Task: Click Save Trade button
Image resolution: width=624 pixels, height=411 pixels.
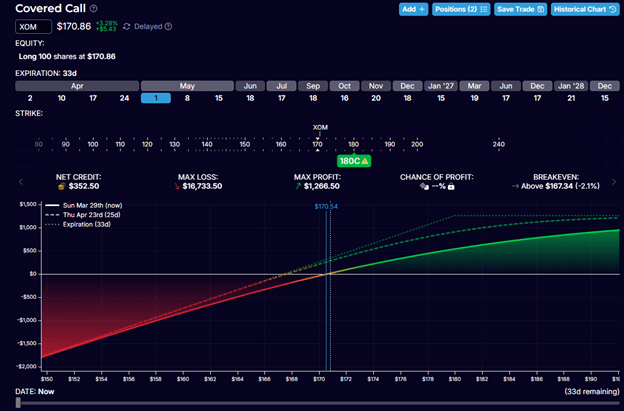Action: [x=521, y=9]
